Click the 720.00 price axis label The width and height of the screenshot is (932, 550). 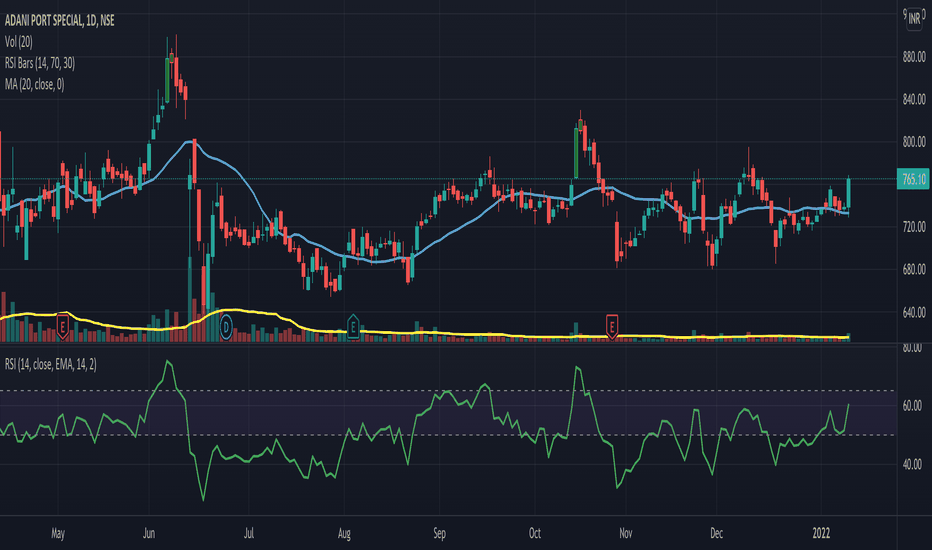click(x=914, y=227)
